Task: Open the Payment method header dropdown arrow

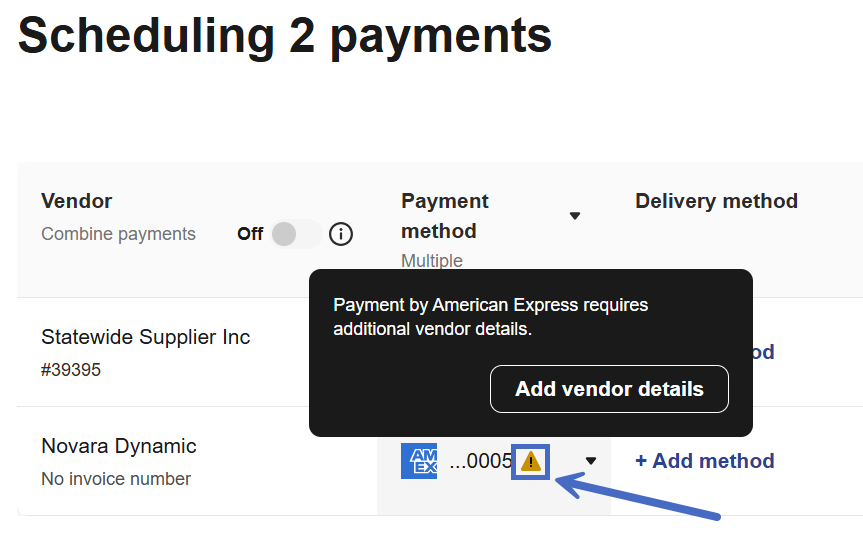Action: pos(575,216)
